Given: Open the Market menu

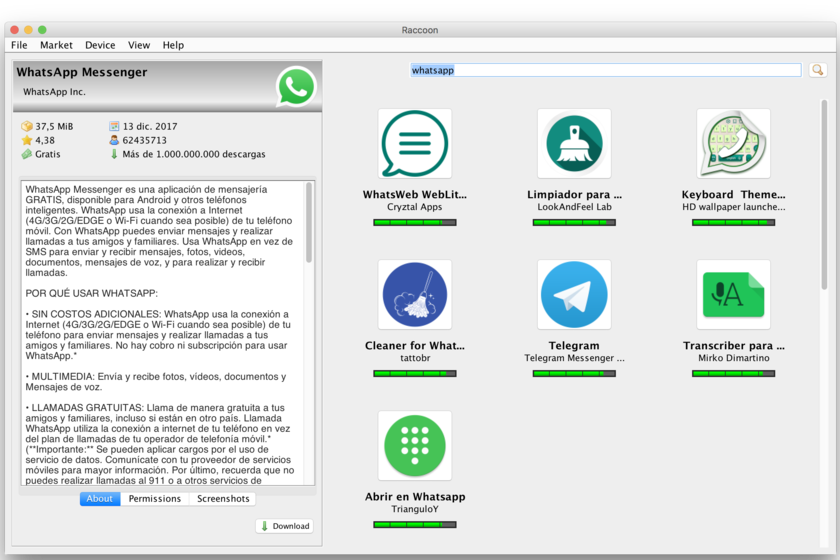Looking at the screenshot, I should (x=56, y=45).
